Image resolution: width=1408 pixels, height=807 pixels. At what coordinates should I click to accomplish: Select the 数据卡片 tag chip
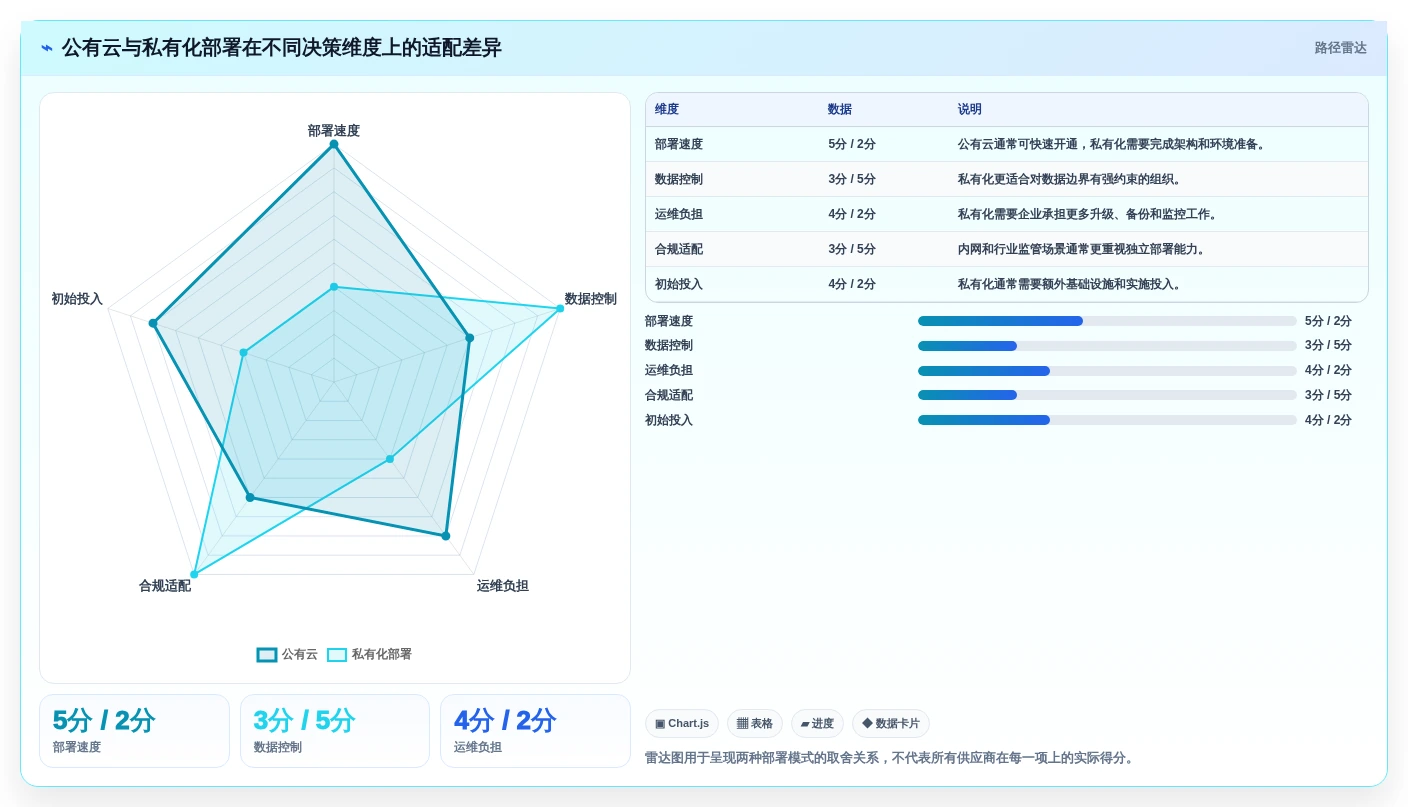(890, 724)
